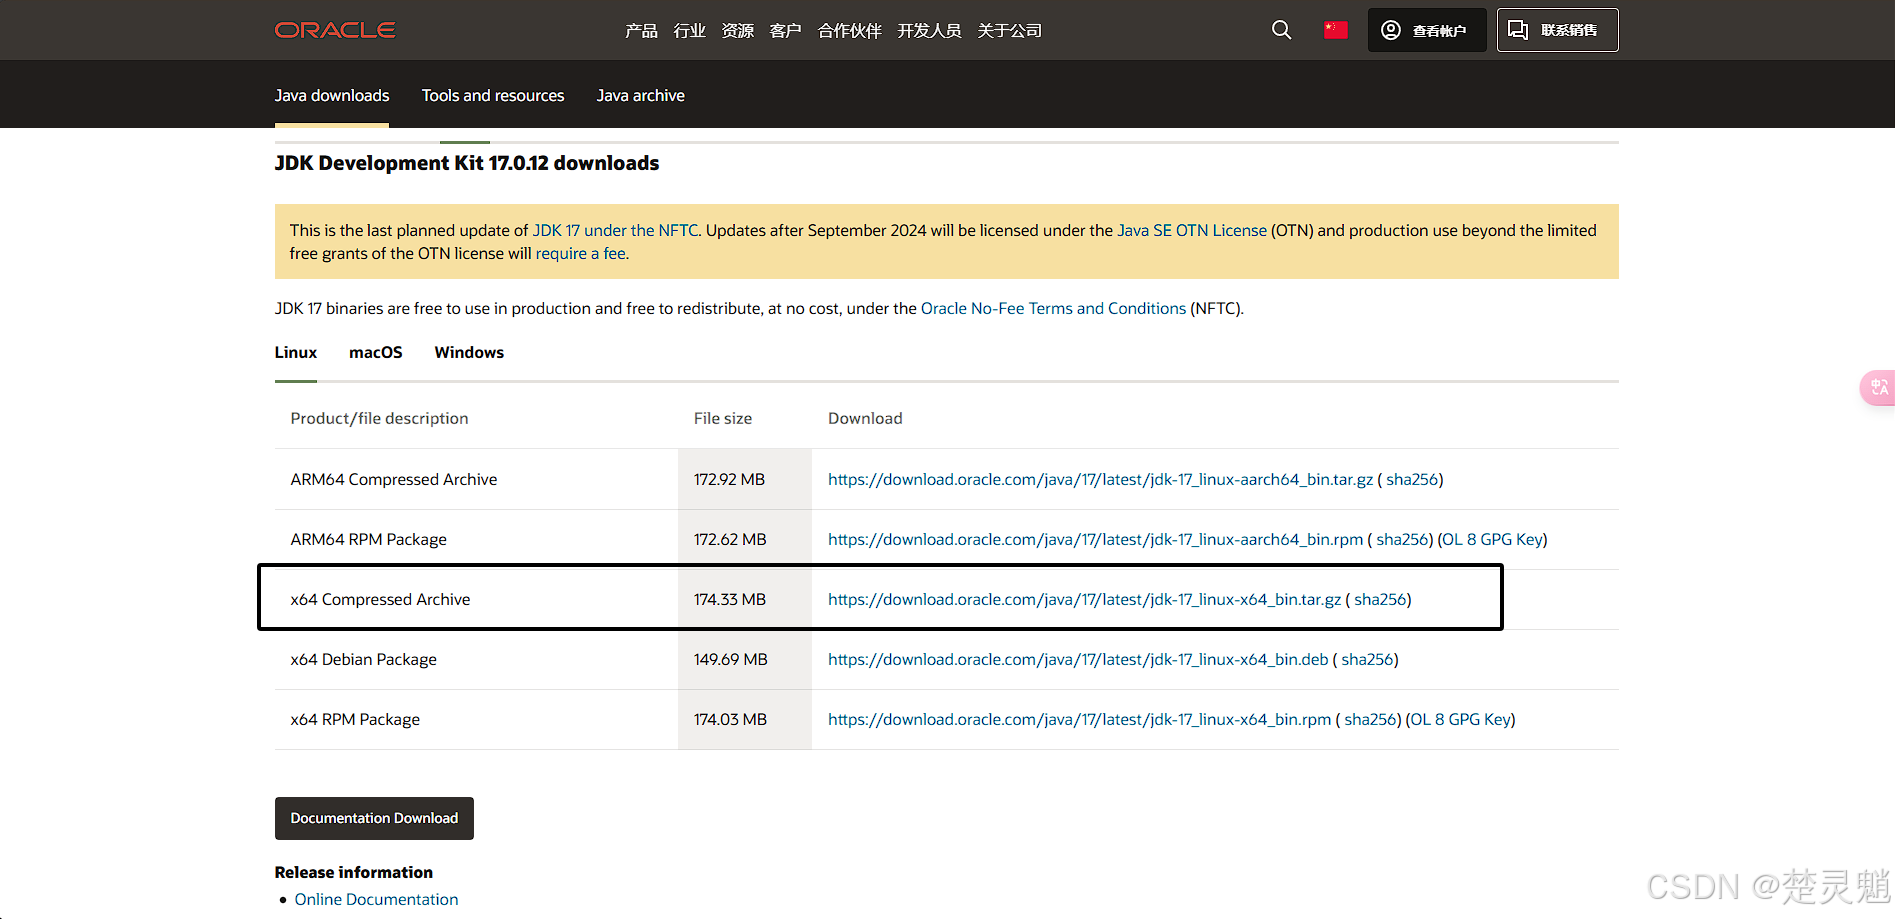Open the JDK 17 under the NFTC link

click(615, 230)
